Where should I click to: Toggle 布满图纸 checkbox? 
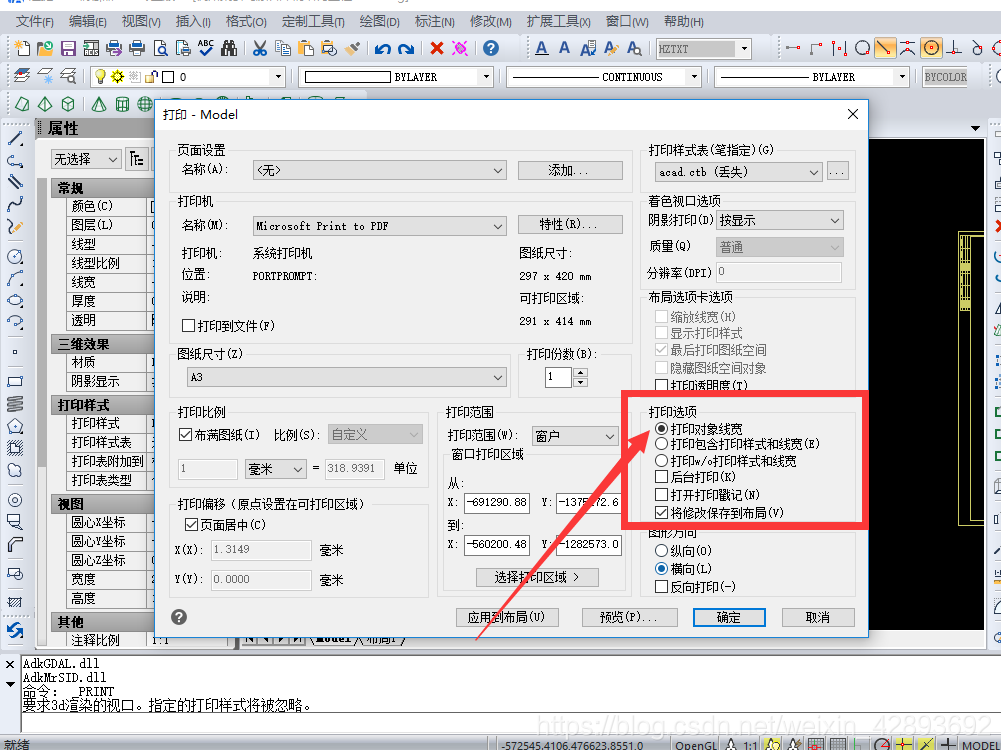coord(185,435)
